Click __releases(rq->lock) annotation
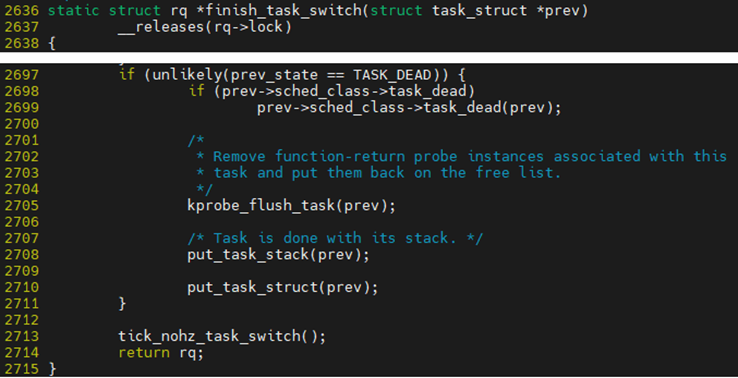The width and height of the screenshot is (738, 378). point(205,27)
